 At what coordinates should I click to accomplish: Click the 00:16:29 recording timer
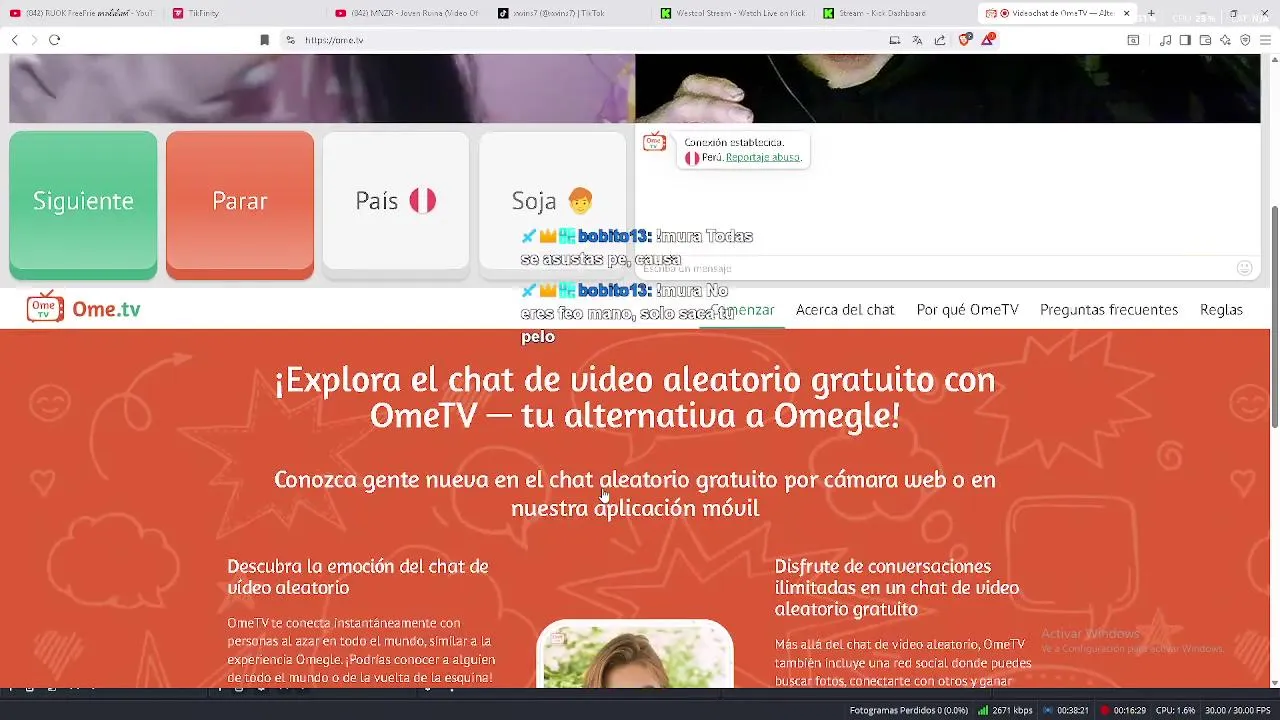click(1122, 711)
